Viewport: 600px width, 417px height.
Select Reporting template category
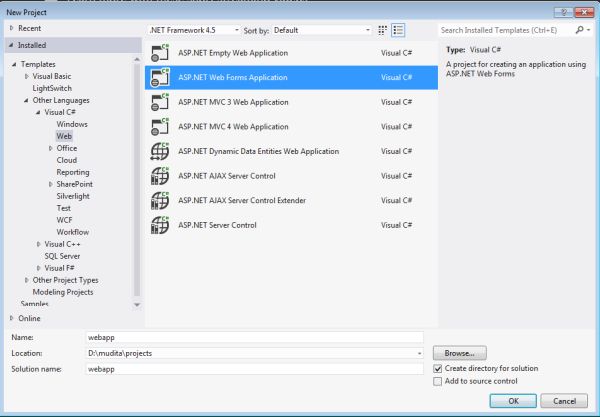73,172
